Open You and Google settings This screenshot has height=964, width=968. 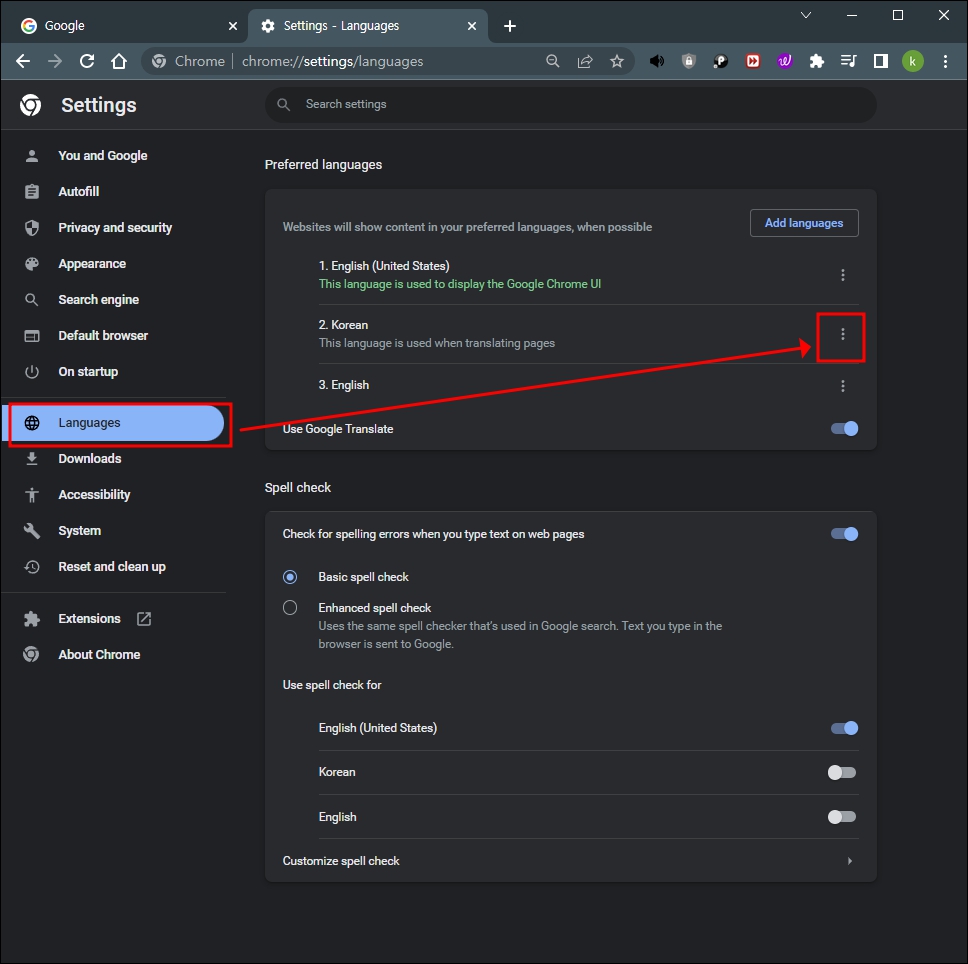[102, 156]
